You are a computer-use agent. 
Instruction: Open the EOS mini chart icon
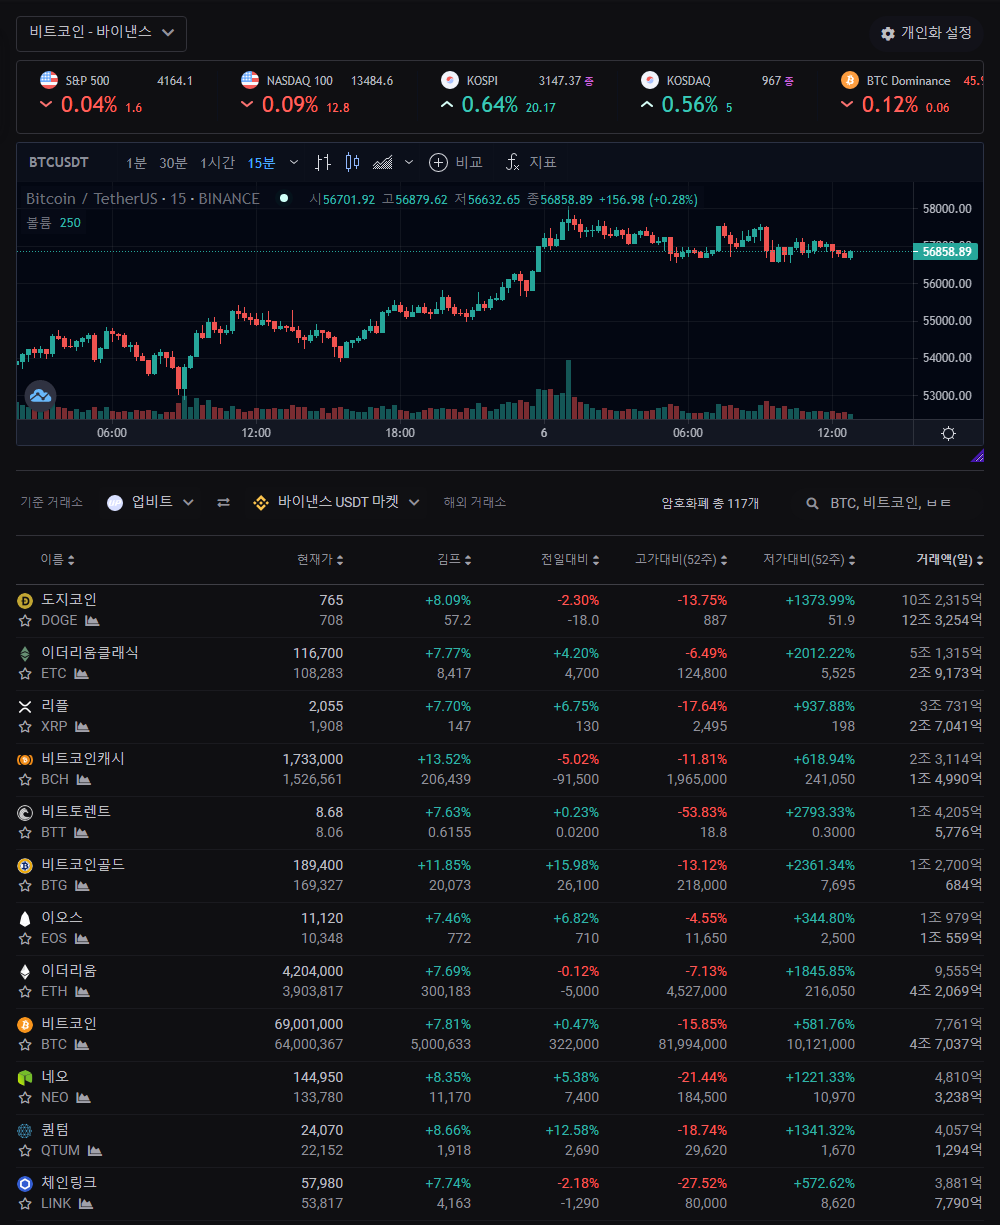coord(82,938)
